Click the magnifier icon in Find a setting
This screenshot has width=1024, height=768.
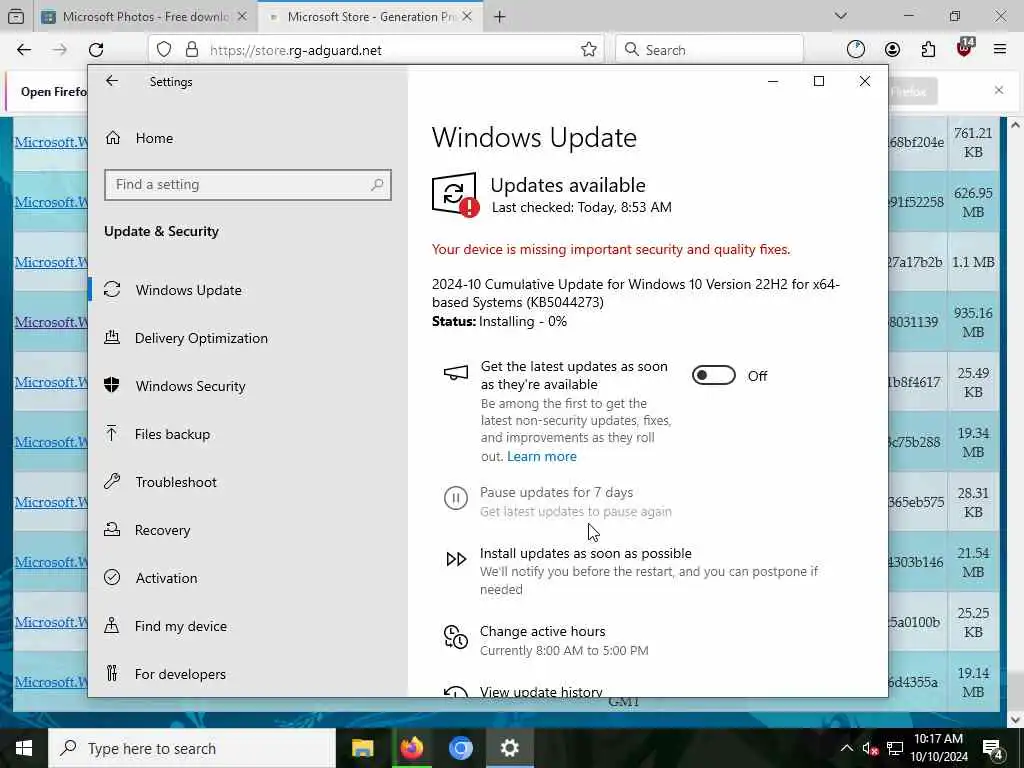point(377,185)
